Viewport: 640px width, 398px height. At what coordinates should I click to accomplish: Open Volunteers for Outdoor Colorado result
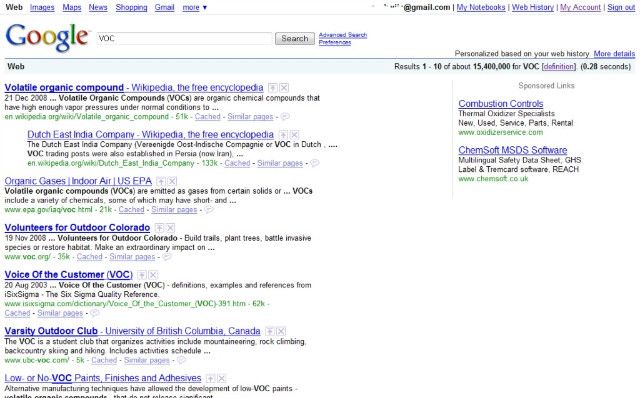(x=77, y=228)
